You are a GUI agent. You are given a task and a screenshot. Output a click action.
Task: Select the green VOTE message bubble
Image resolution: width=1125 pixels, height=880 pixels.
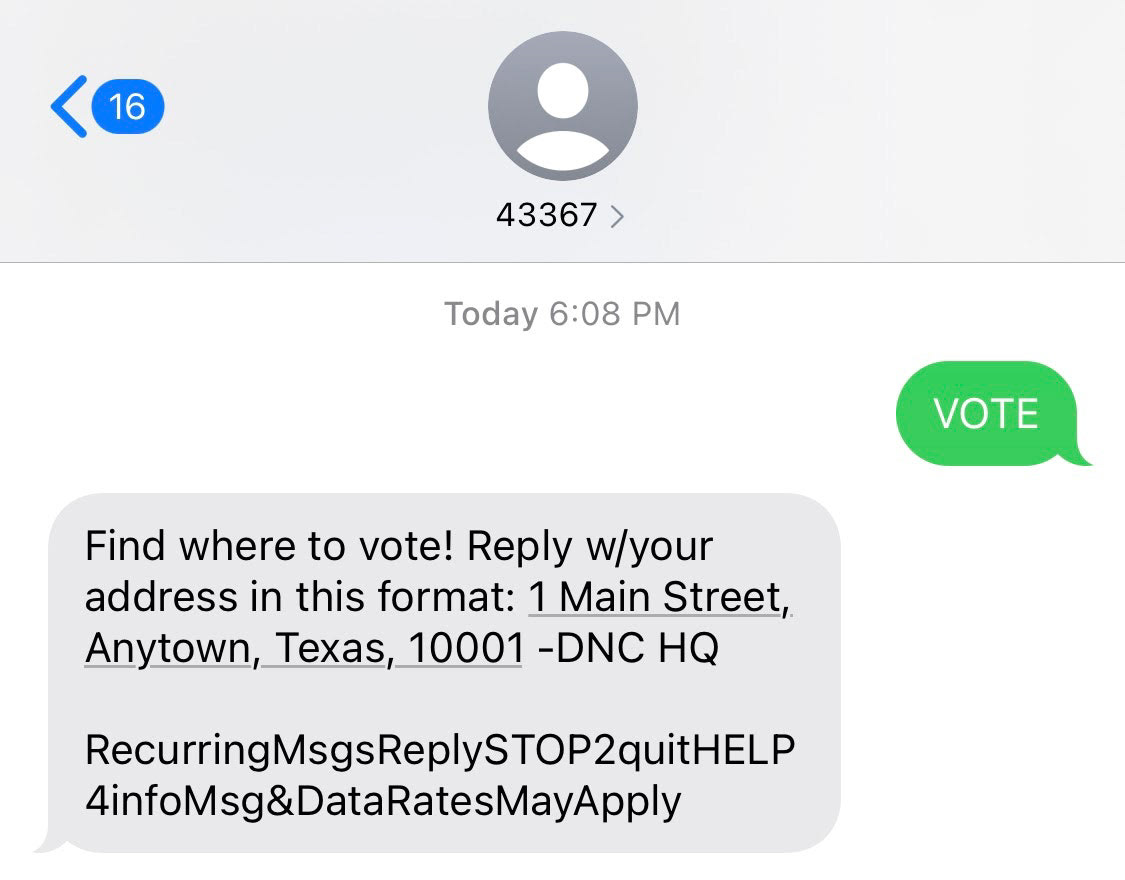tap(985, 413)
